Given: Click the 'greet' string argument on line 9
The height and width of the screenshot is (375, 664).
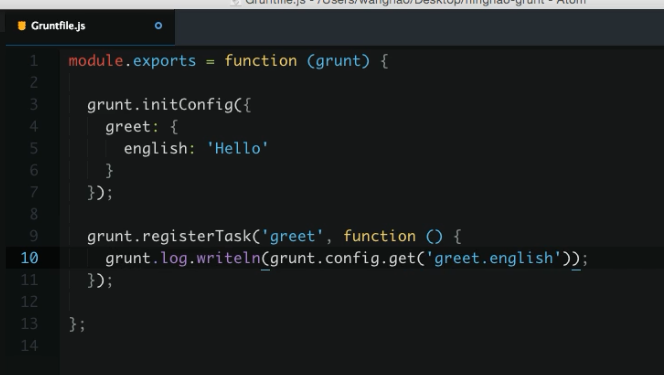Looking at the screenshot, I should coord(292,236).
